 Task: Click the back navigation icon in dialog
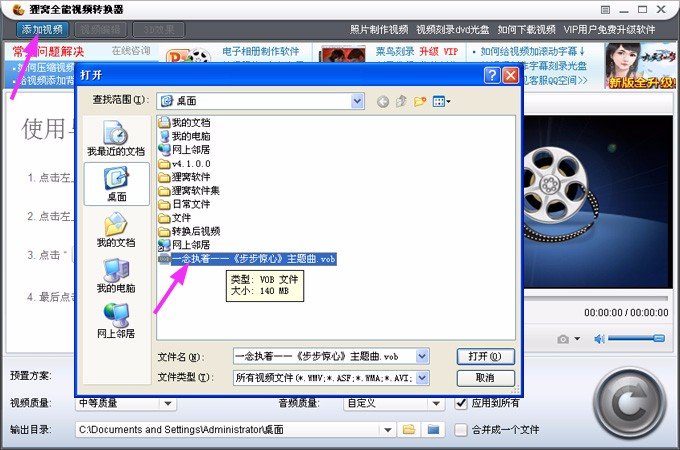(x=382, y=101)
